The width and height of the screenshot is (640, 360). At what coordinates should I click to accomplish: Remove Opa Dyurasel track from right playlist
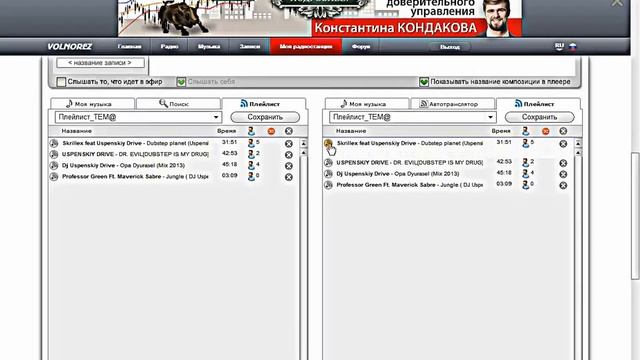point(563,174)
